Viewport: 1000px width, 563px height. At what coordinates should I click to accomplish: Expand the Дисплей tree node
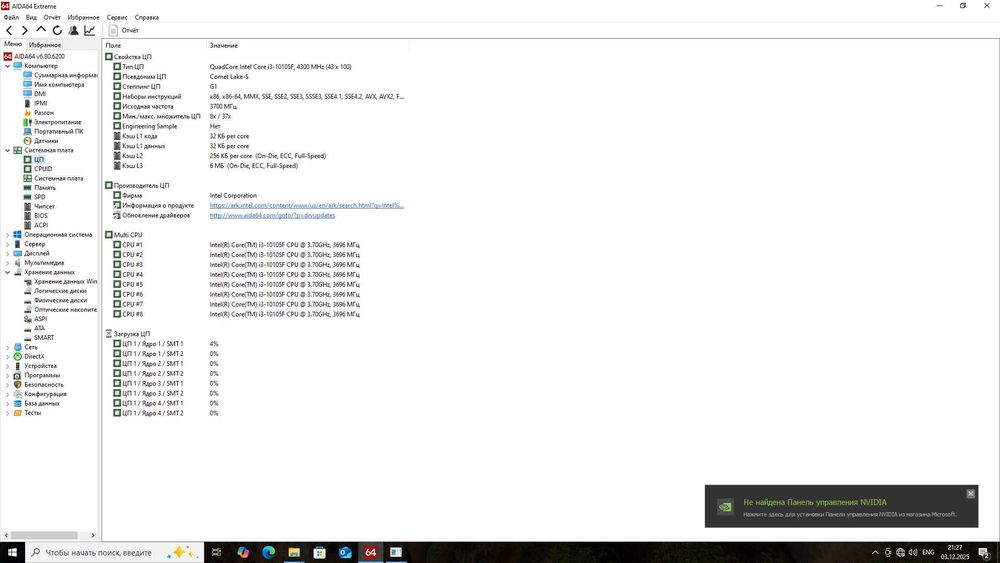pos(8,253)
